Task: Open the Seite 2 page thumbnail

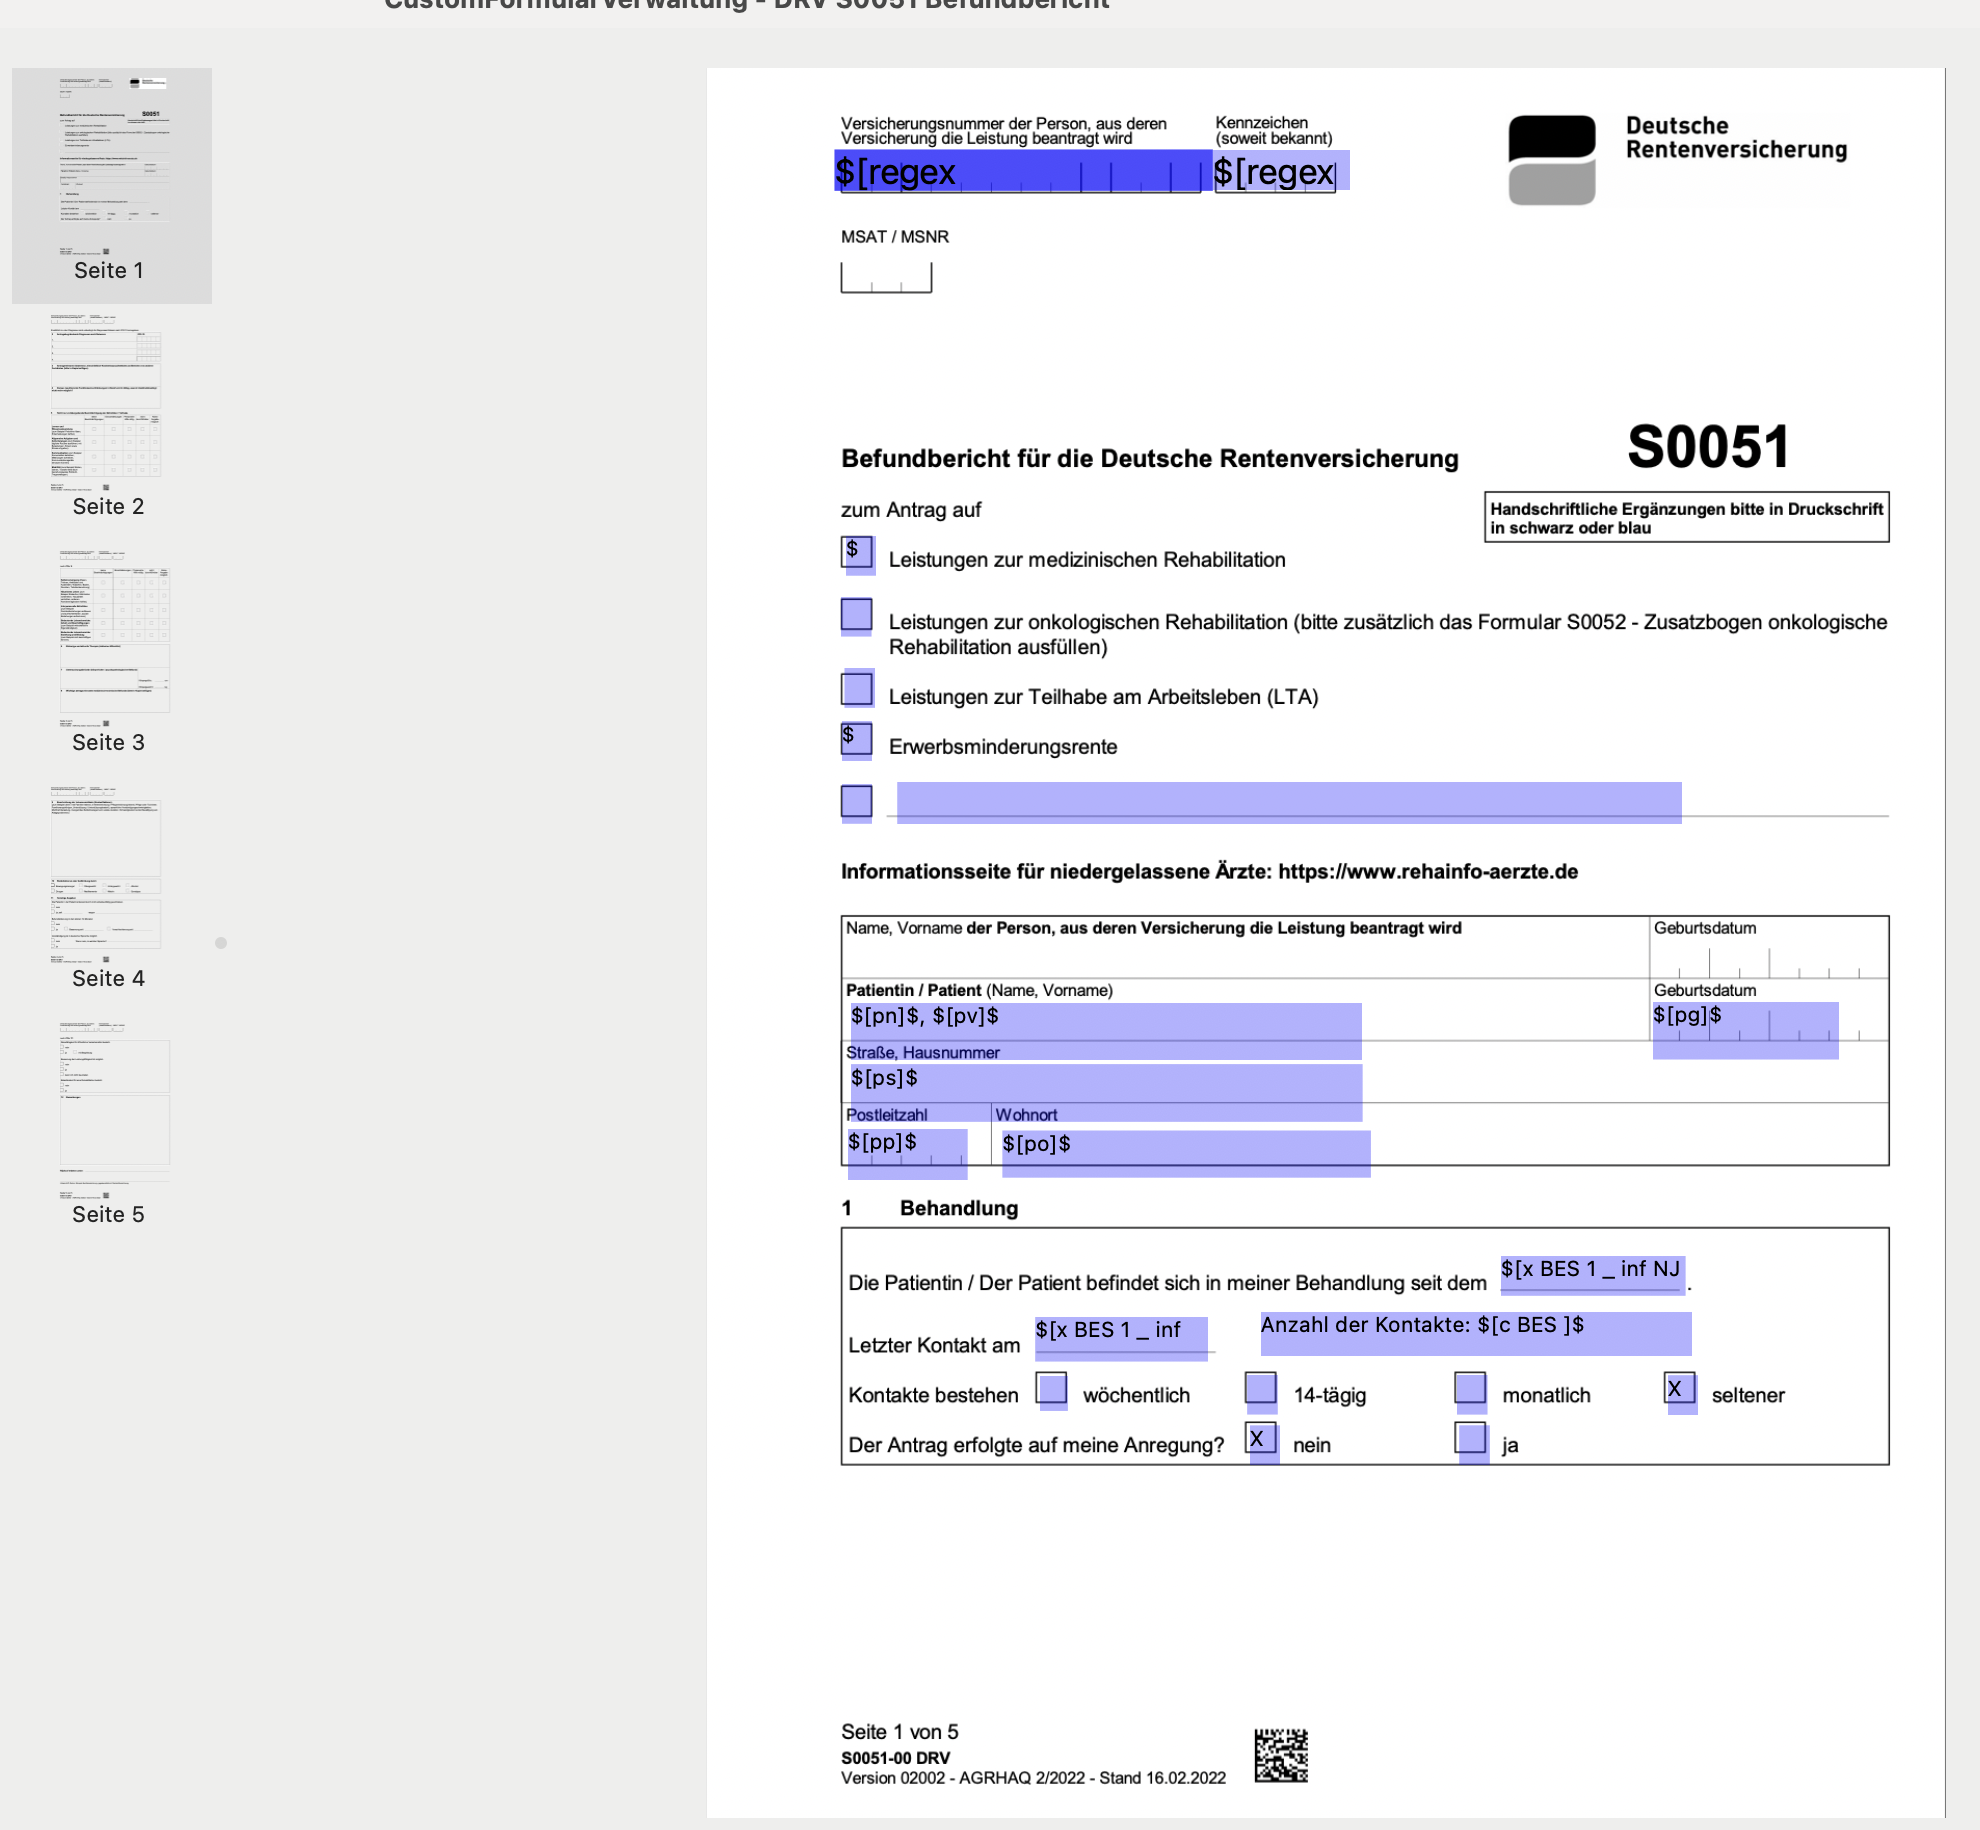Action: (108, 416)
